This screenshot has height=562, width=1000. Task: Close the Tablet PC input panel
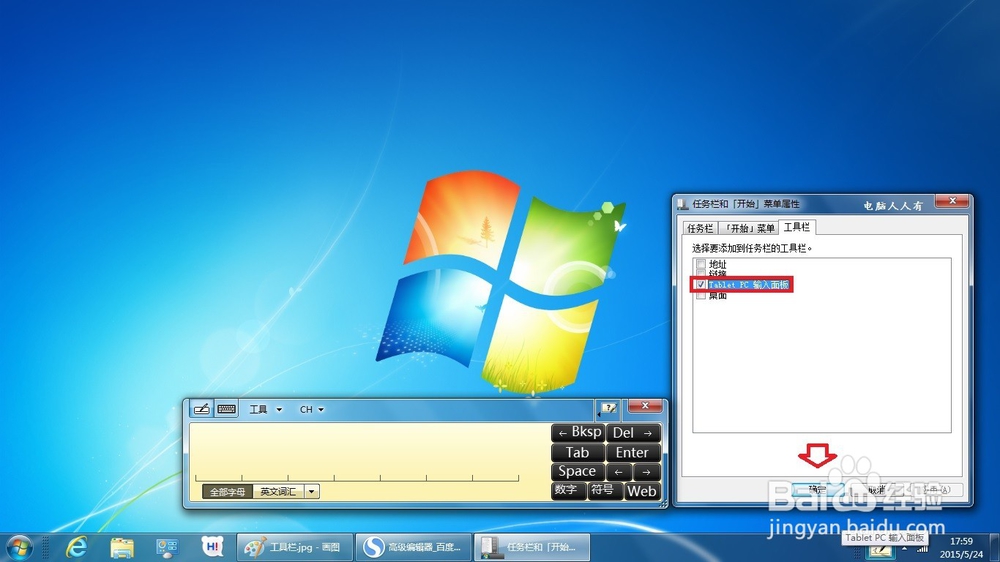[x=645, y=406]
